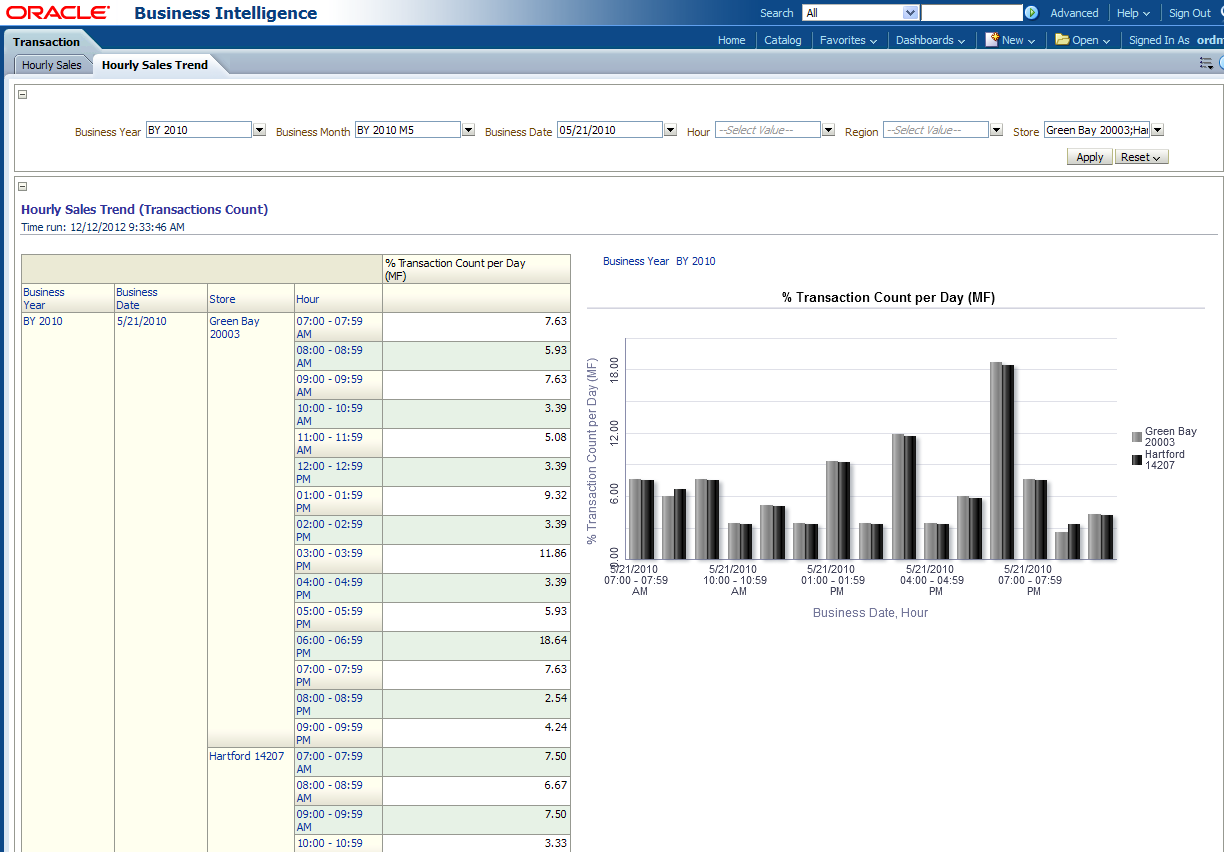The image size is (1224, 852).
Task: Open the page options list icon
Action: (x=1205, y=63)
